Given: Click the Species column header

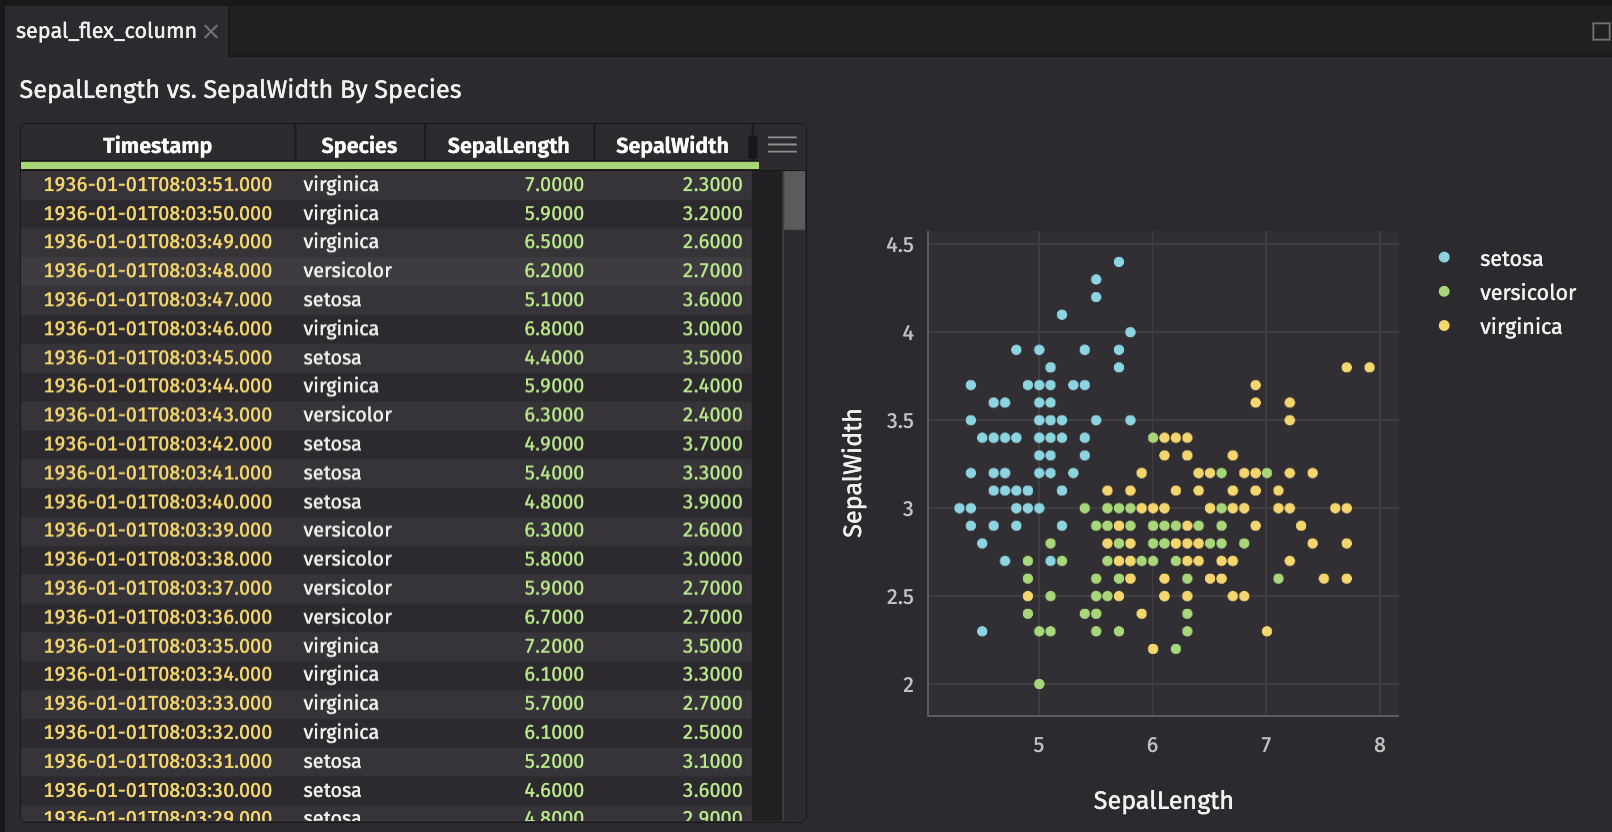Looking at the screenshot, I should [359, 146].
